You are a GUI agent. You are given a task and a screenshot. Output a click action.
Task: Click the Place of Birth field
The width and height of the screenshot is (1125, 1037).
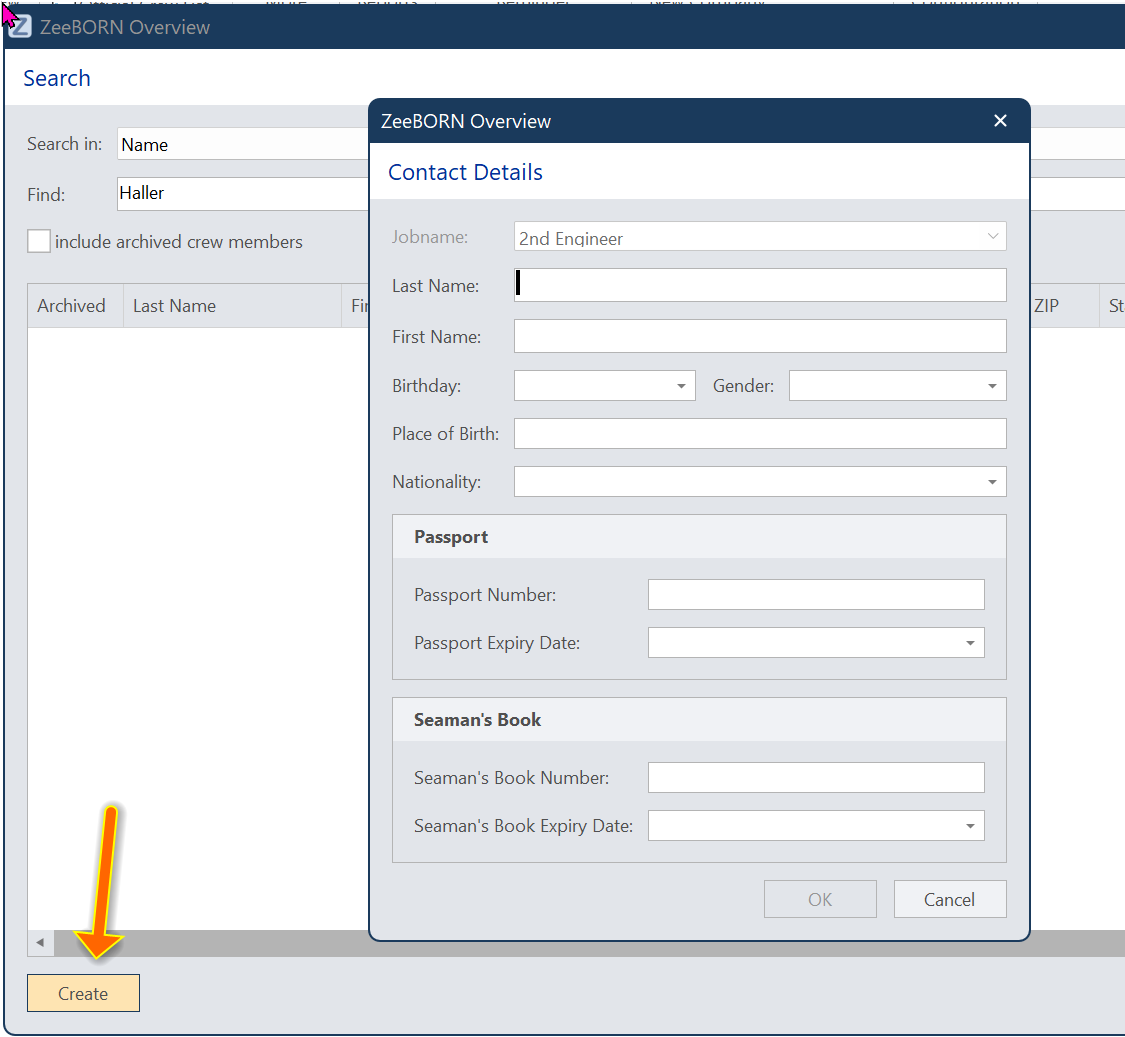(760, 433)
